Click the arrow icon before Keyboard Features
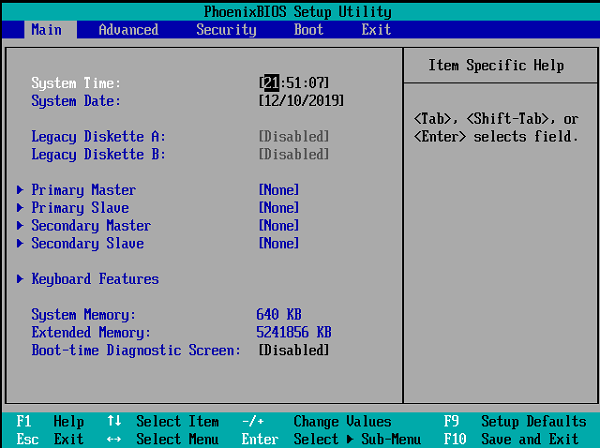 pyautogui.click(x=21, y=279)
